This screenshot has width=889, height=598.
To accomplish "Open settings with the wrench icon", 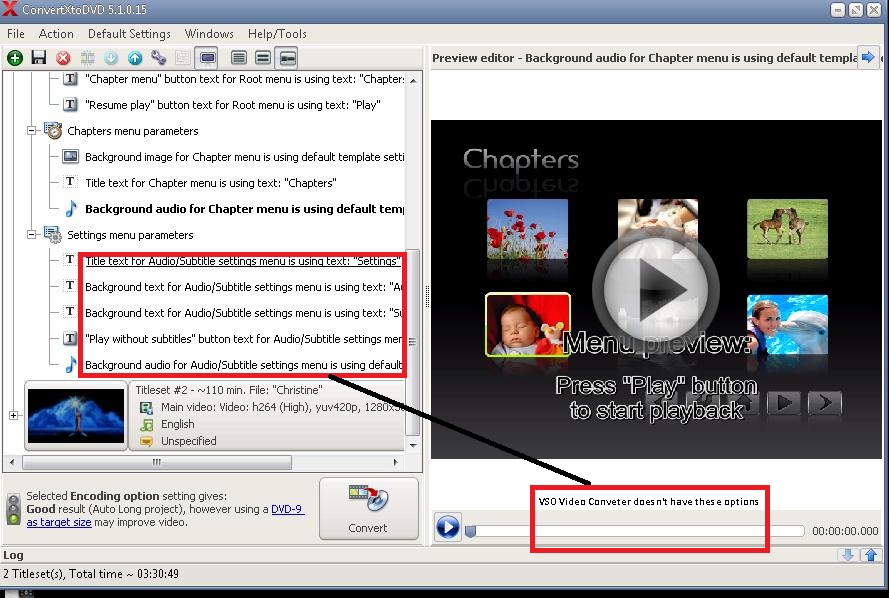I will pos(159,58).
